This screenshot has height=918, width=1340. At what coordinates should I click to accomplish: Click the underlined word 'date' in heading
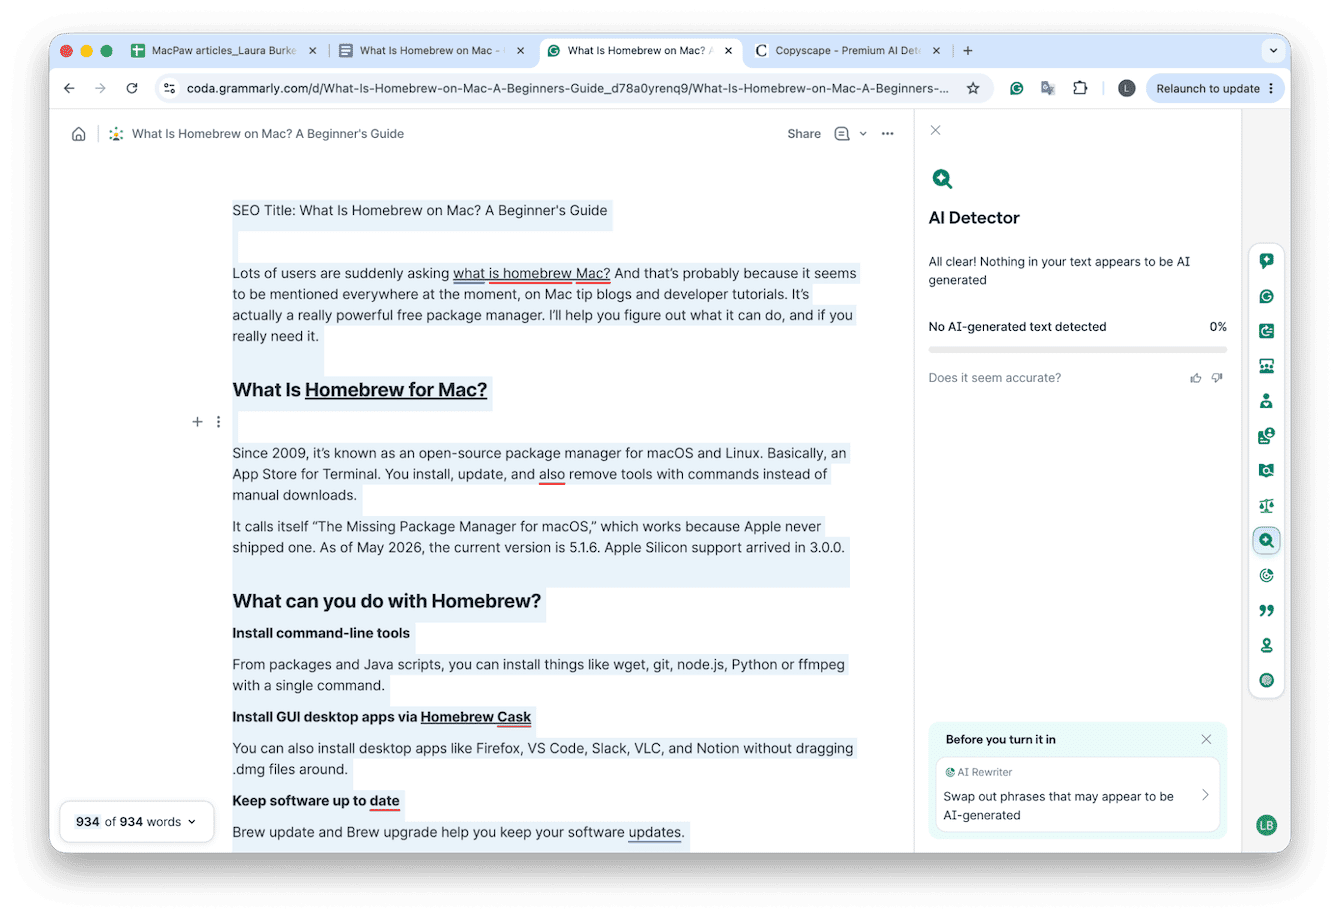click(384, 801)
